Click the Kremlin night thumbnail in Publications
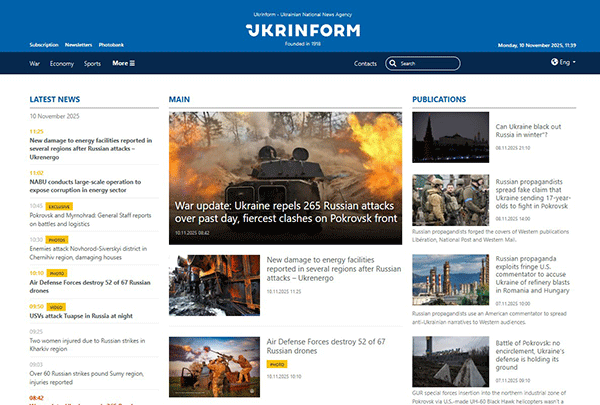The image size is (600, 405). click(450, 137)
